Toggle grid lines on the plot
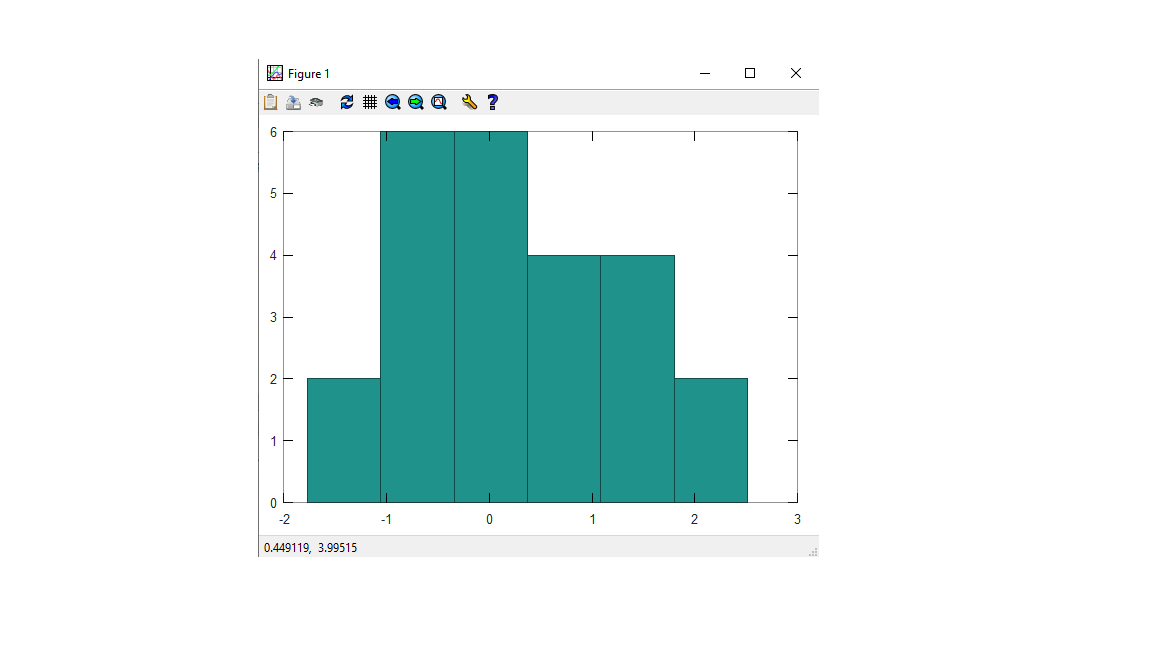This screenshot has width=1152, height=648. click(x=370, y=102)
